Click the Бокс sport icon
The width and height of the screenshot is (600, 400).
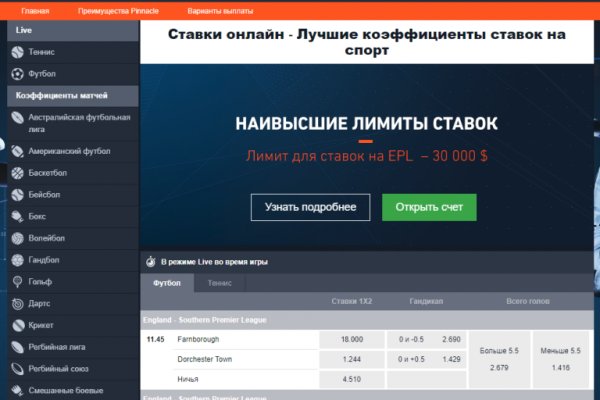point(17,216)
